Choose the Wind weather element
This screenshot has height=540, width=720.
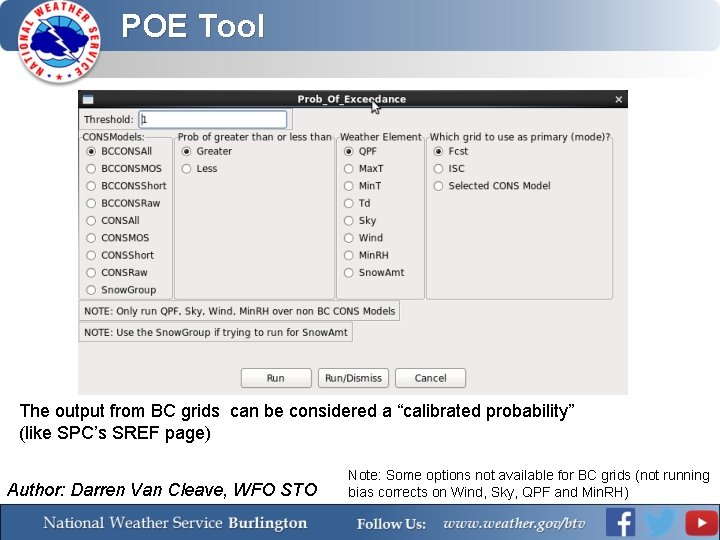tap(364, 238)
